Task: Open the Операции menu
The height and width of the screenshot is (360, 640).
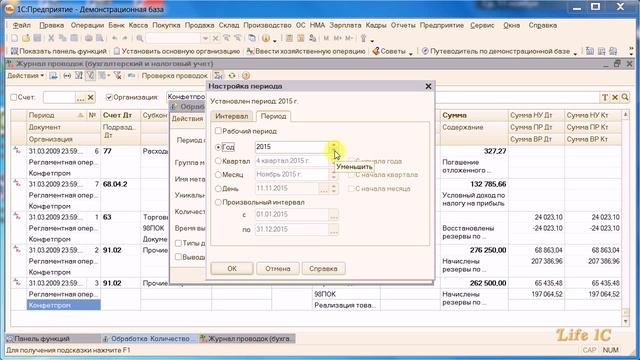Action: pyautogui.click(x=87, y=25)
